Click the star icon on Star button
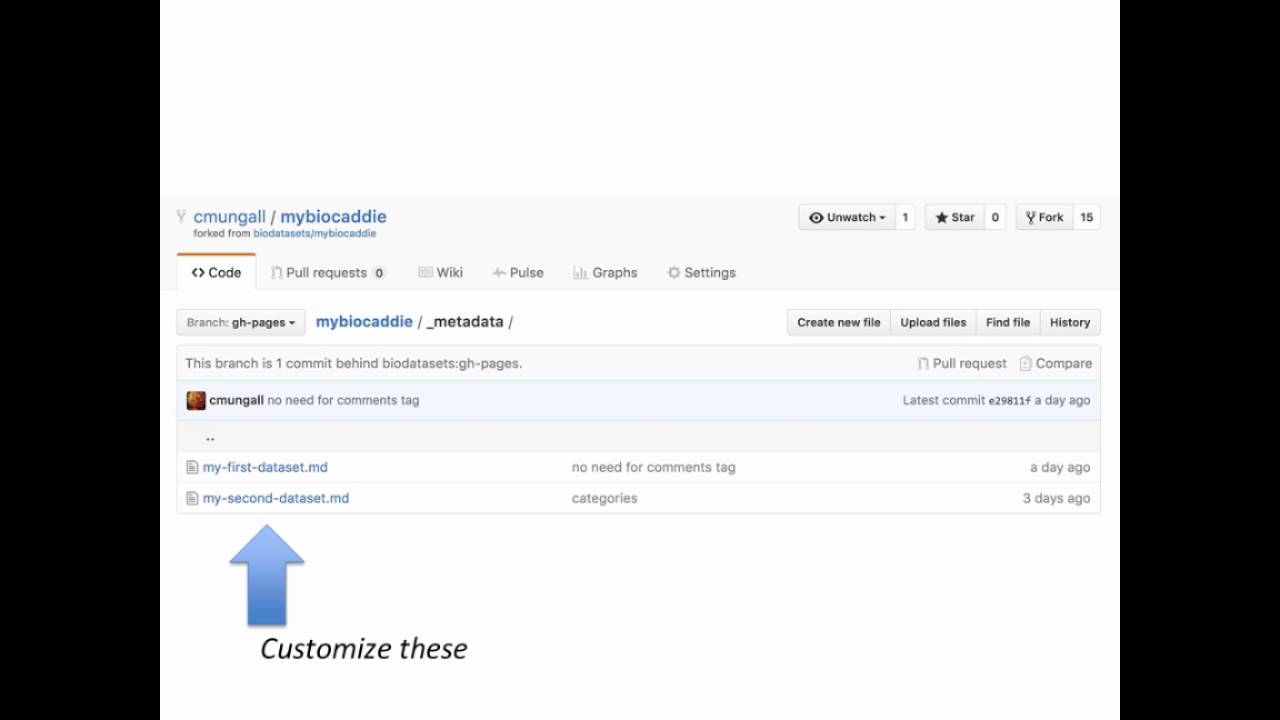 click(x=941, y=217)
